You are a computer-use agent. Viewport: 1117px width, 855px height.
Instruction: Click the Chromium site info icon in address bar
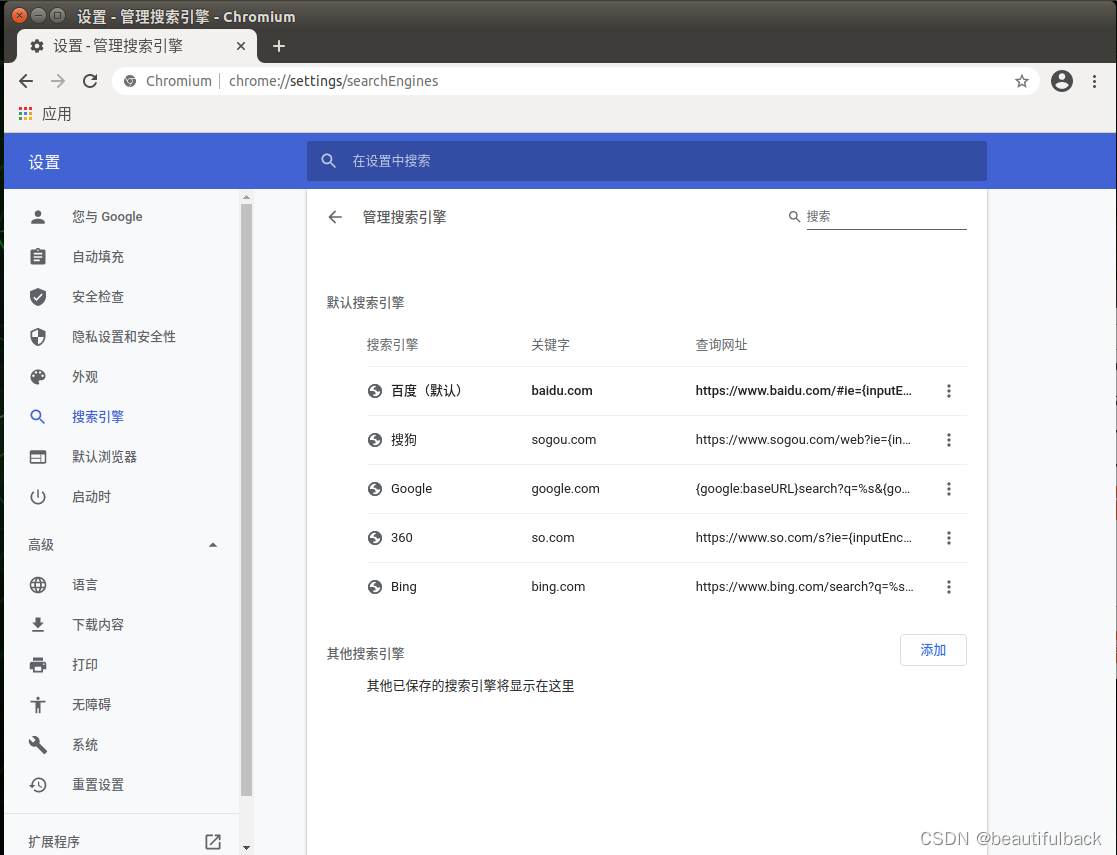[x=130, y=81]
